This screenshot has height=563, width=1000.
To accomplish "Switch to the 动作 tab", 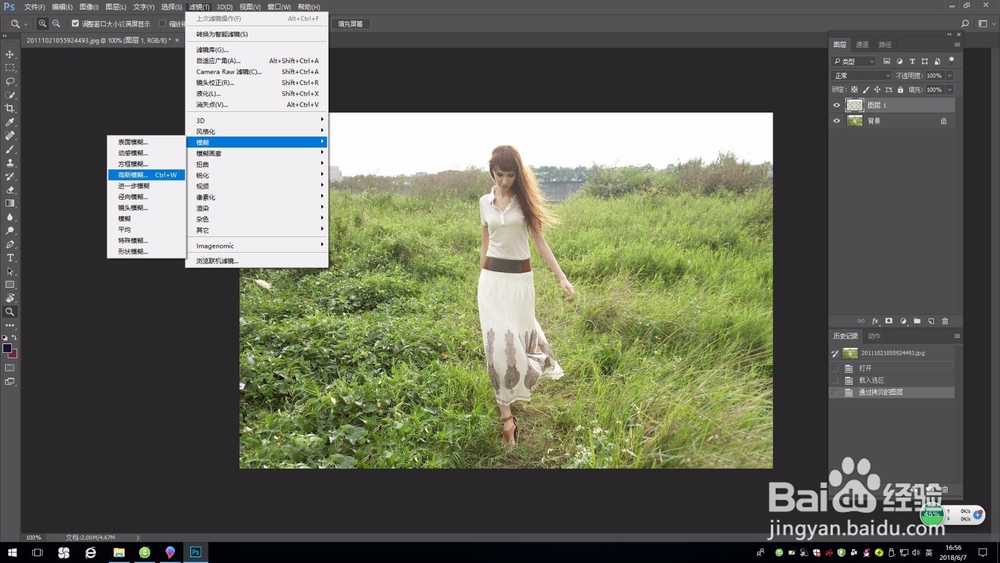I will 874,336.
